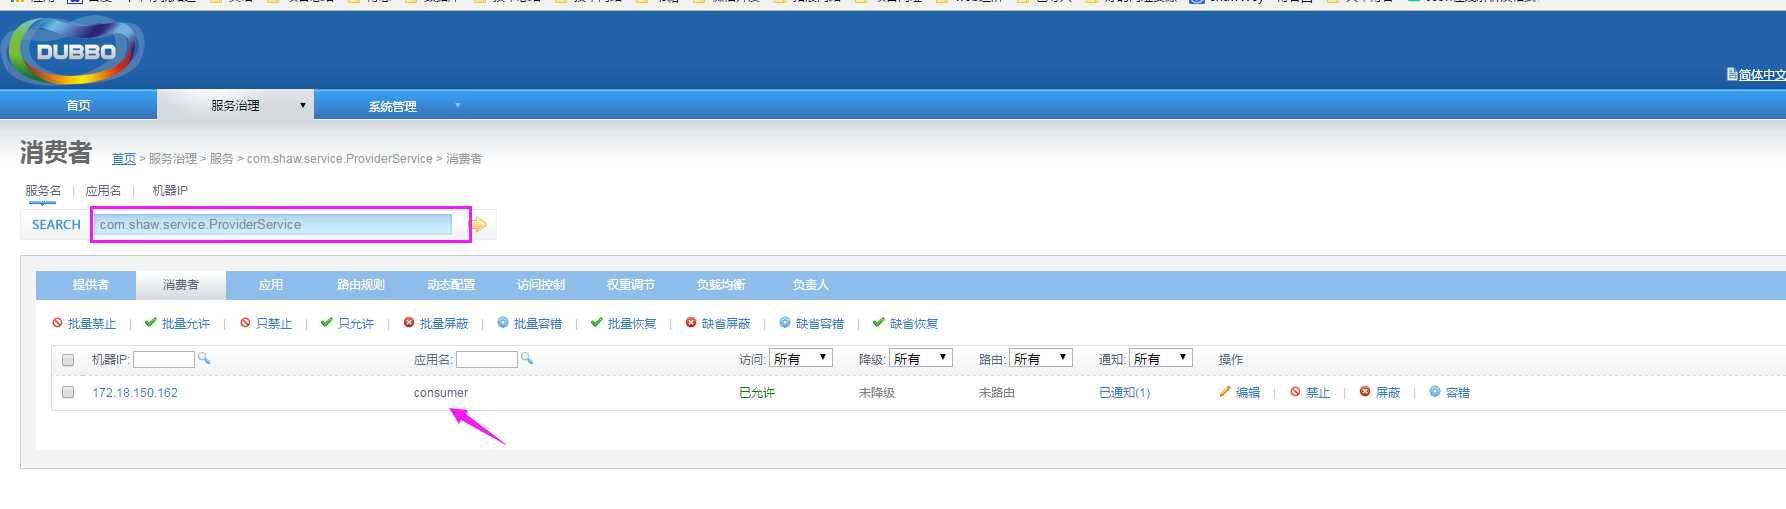Click the 未路由 status text
The width and height of the screenshot is (1786, 509).
pyautogui.click(x=997, y=393)
